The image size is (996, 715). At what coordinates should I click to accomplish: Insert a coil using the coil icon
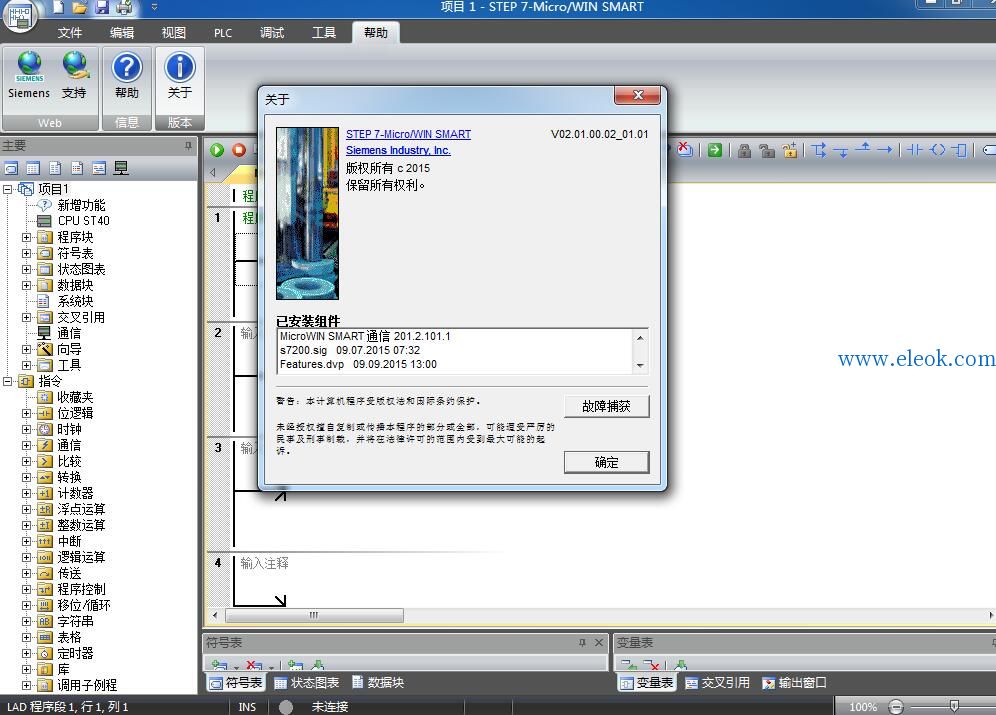click(938, 150)
